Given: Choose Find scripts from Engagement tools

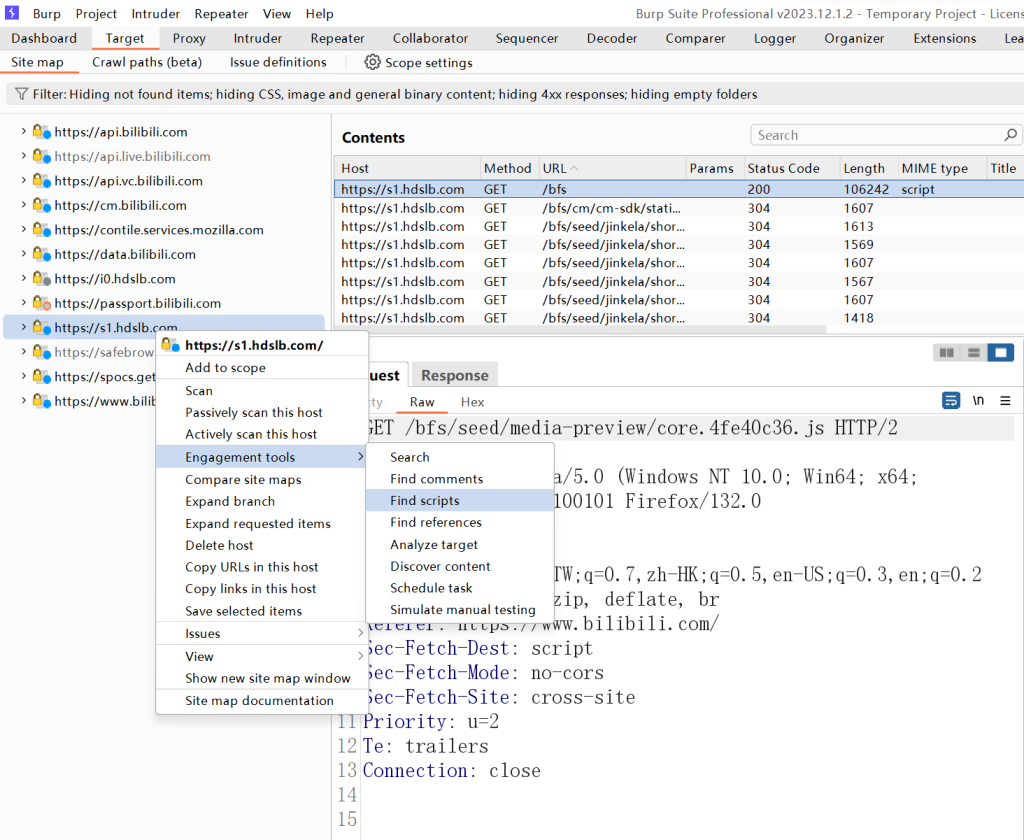Looking at the screenshot, I should [460, 500].
